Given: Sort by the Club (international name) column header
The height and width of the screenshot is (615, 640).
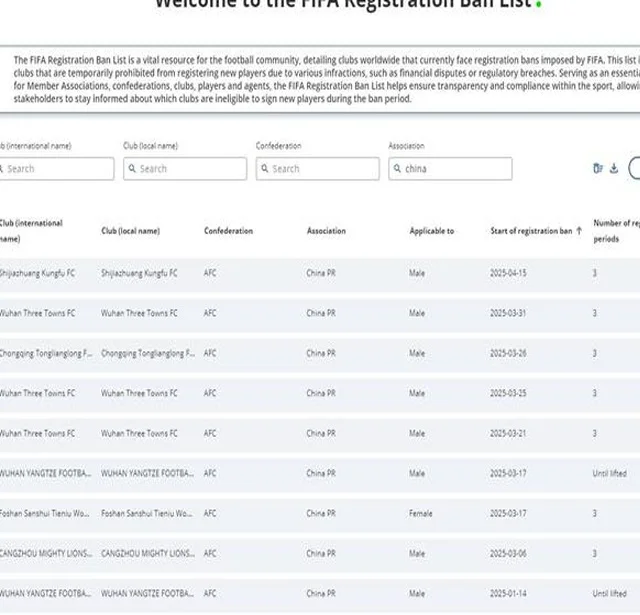Looking at the screenshot, I should point(31,231).
